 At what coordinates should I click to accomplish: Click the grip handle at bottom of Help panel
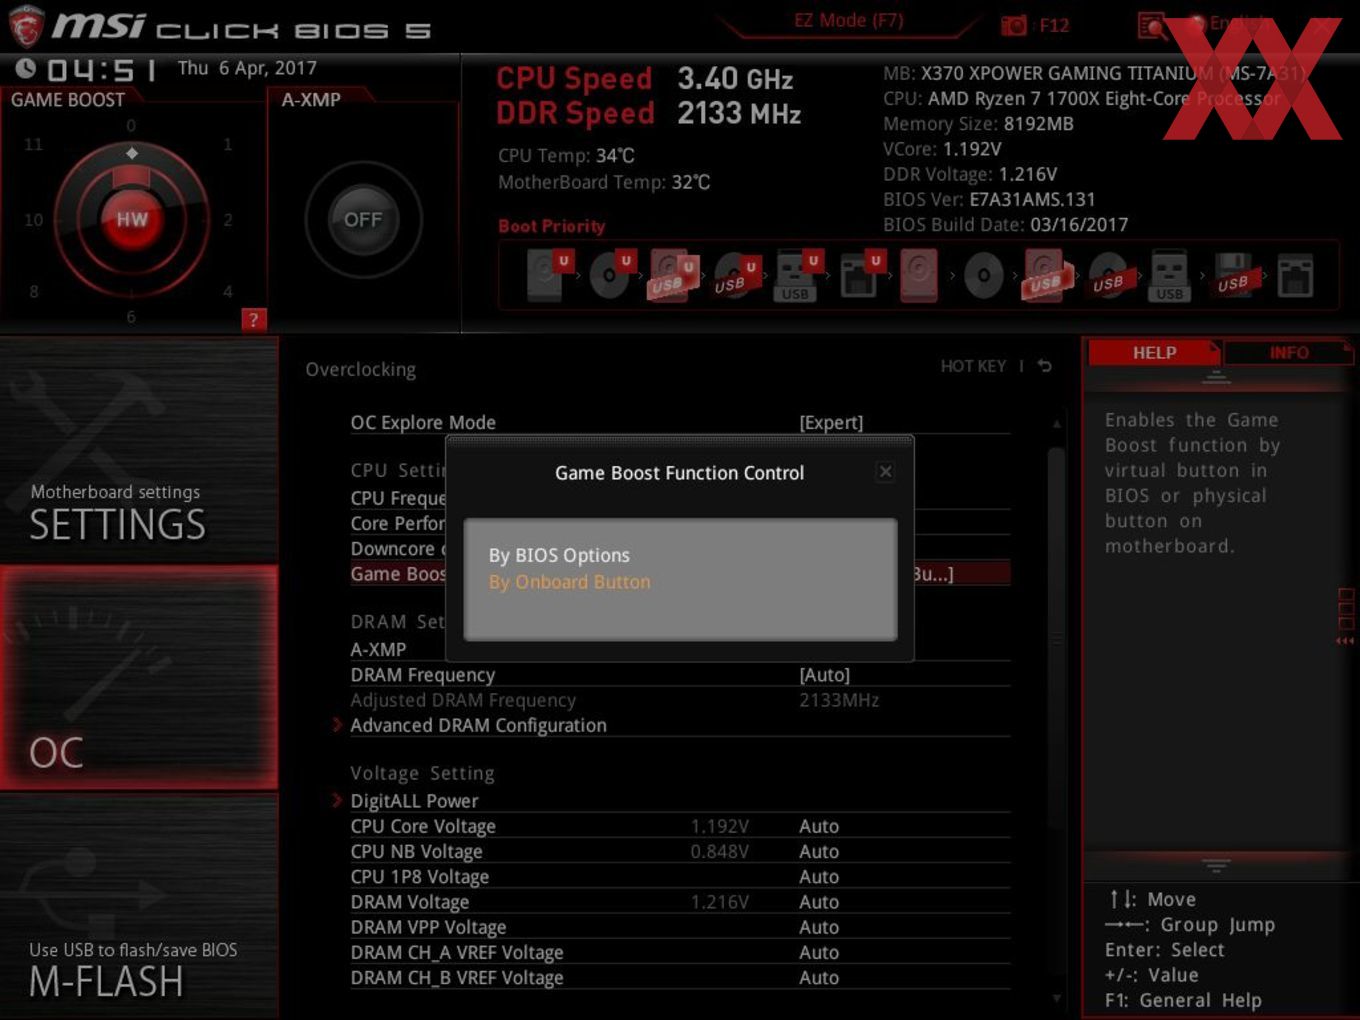[1216, 865]
